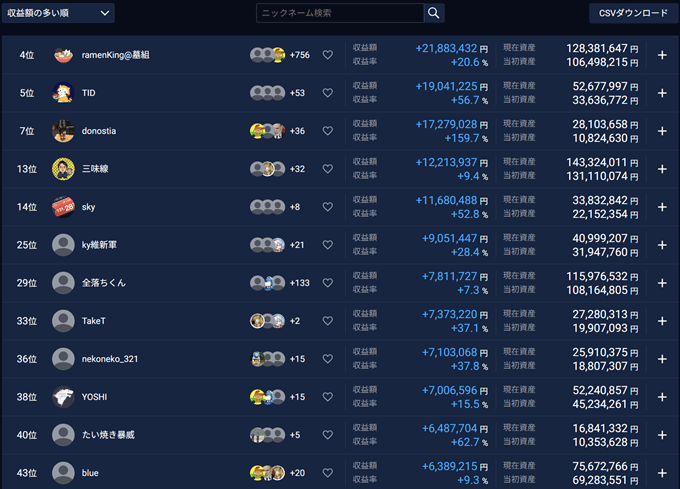Open the 収益額の多い順 sort dropdown
Viewport: 680px width, 489px height.
click(x=58, y=13)
